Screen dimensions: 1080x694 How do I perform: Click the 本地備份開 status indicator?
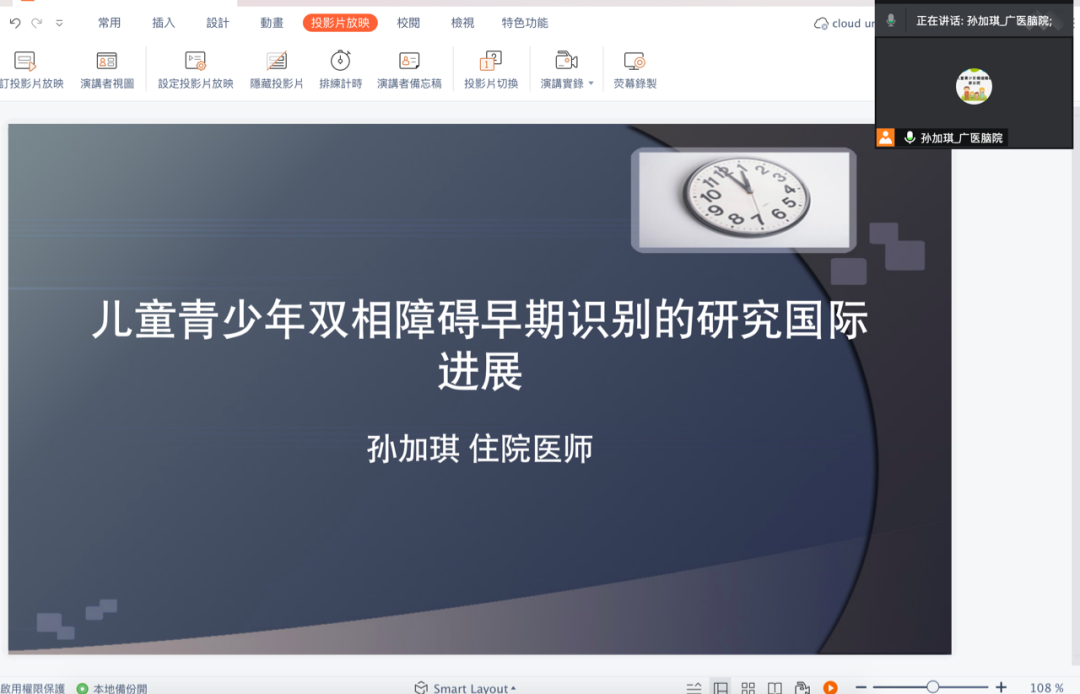pyautogui.click(x=112, y=688)
